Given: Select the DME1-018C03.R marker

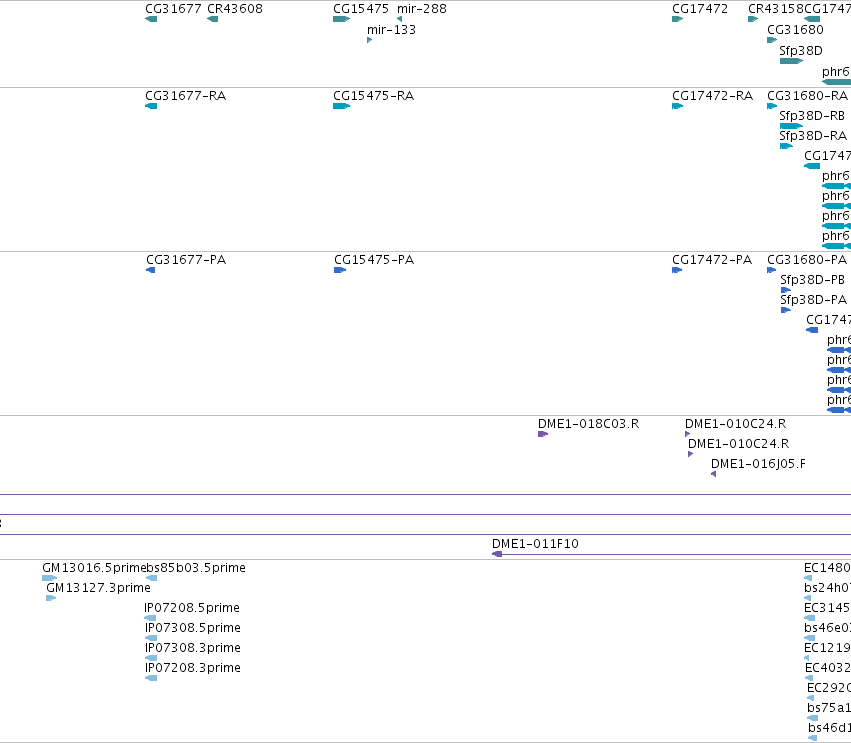Looking at the screenshot, I should coord(543,434).
